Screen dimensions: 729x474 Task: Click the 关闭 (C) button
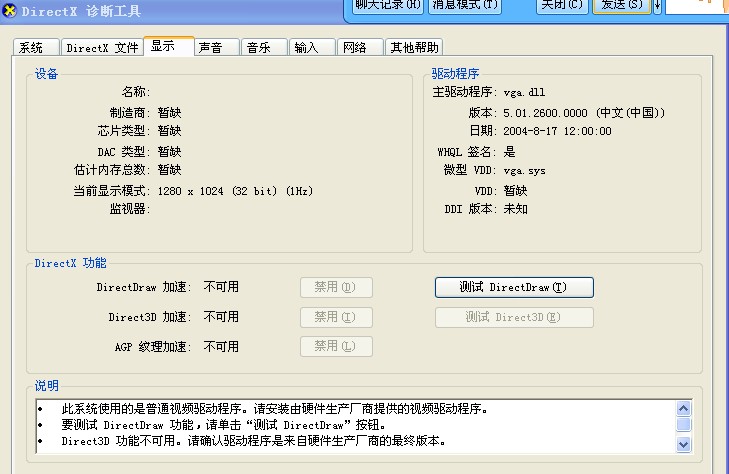(x=562, y=6)
